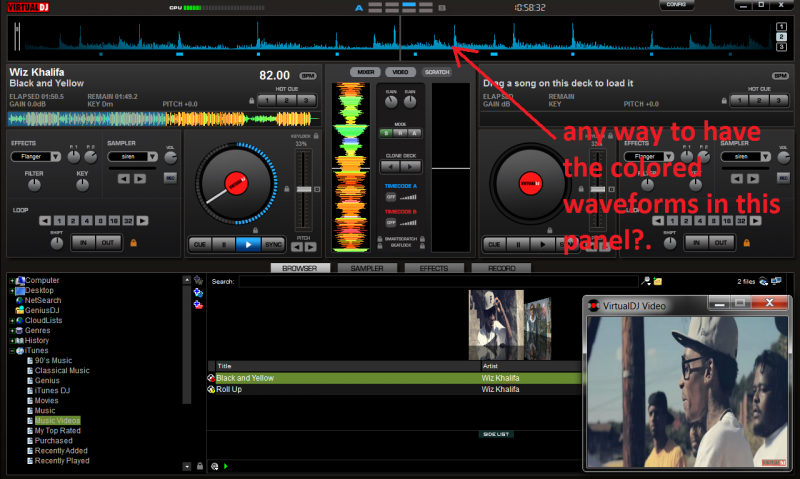
Task: Open the CONFIG settings button
Action: (676, 5)
